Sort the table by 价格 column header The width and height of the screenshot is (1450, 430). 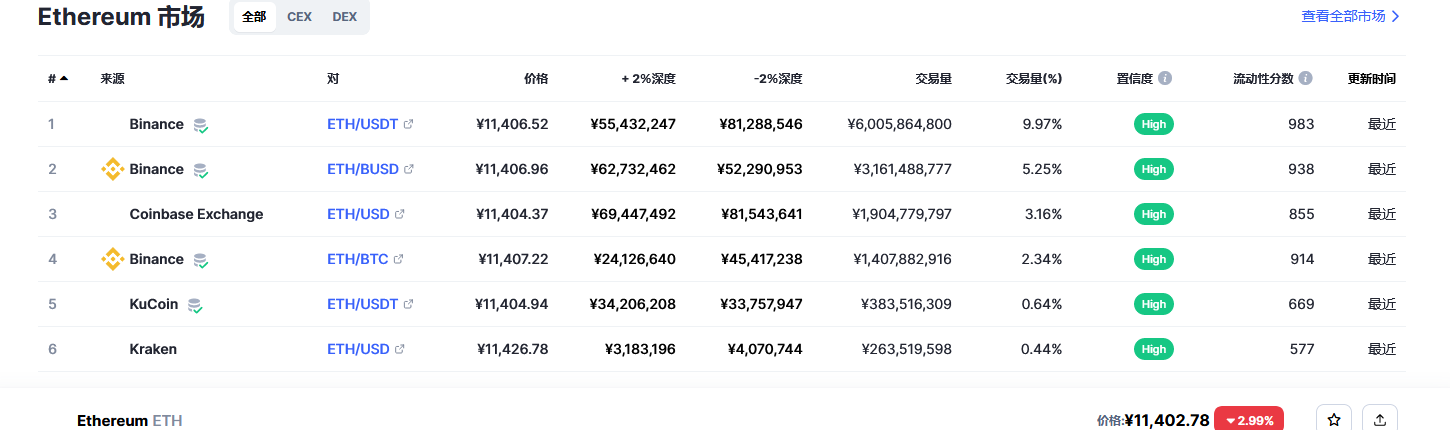(536, 78)
